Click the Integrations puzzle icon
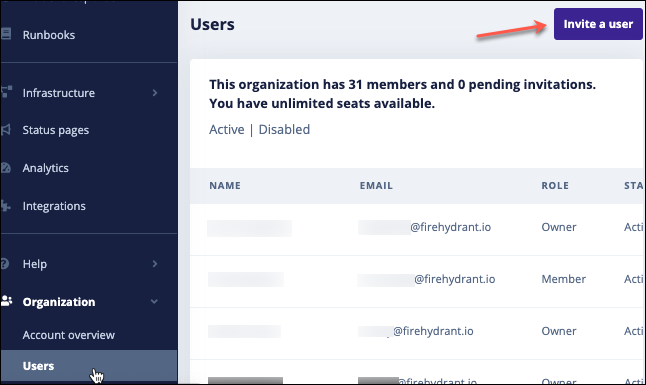Viewport: 646px width, 385px height. pos(6,205)
